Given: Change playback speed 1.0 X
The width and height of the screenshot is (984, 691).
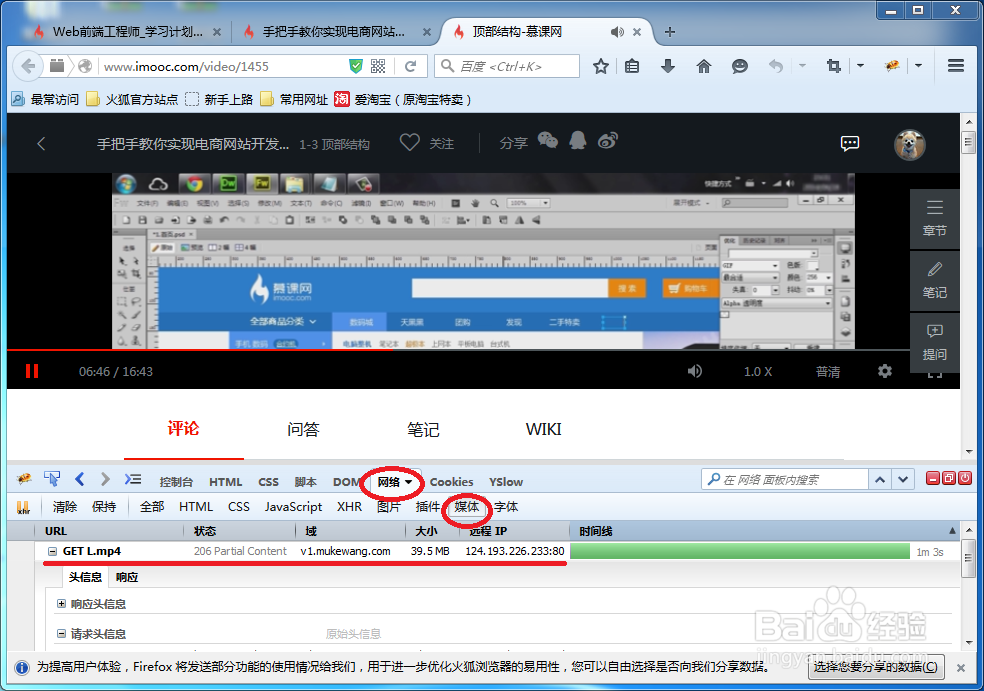Looking at the screenshot, I should pyautogui.click(x=758, y=372).
